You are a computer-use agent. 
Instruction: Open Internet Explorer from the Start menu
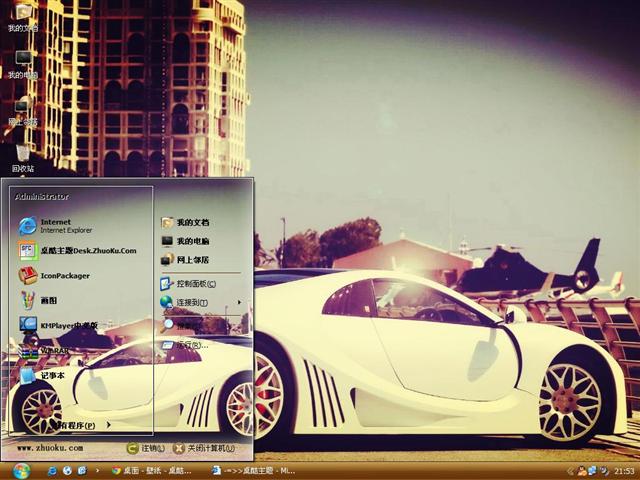[x=55, y=225]
